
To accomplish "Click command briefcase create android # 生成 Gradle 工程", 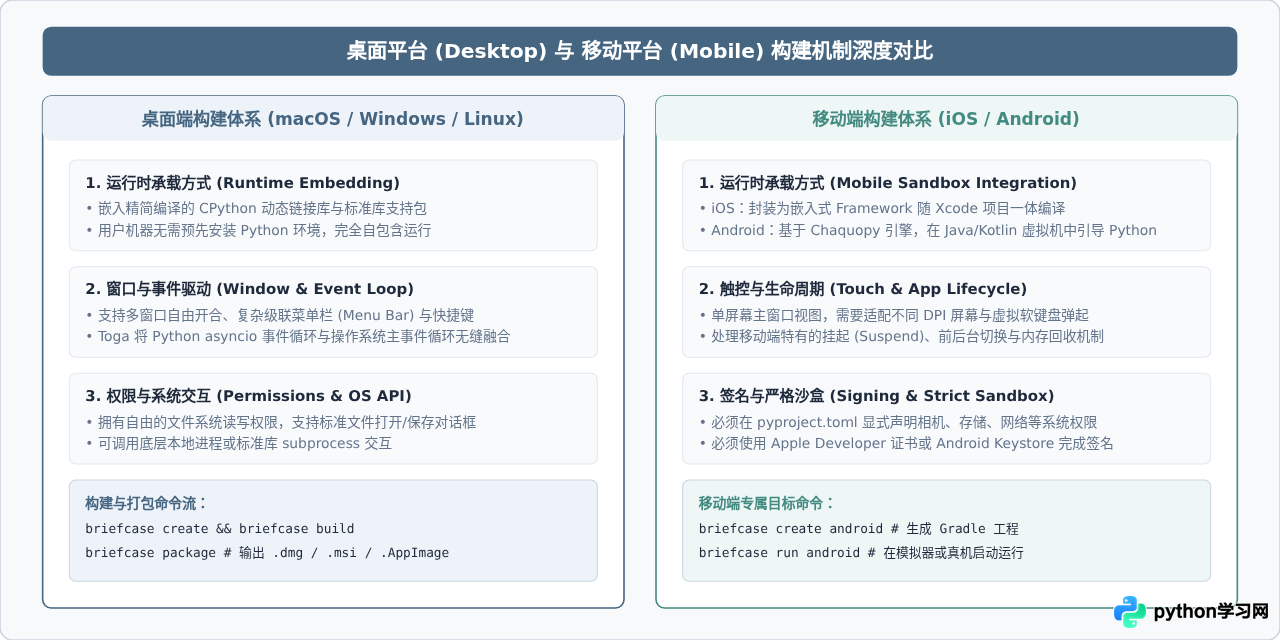I will pos(858,529).
